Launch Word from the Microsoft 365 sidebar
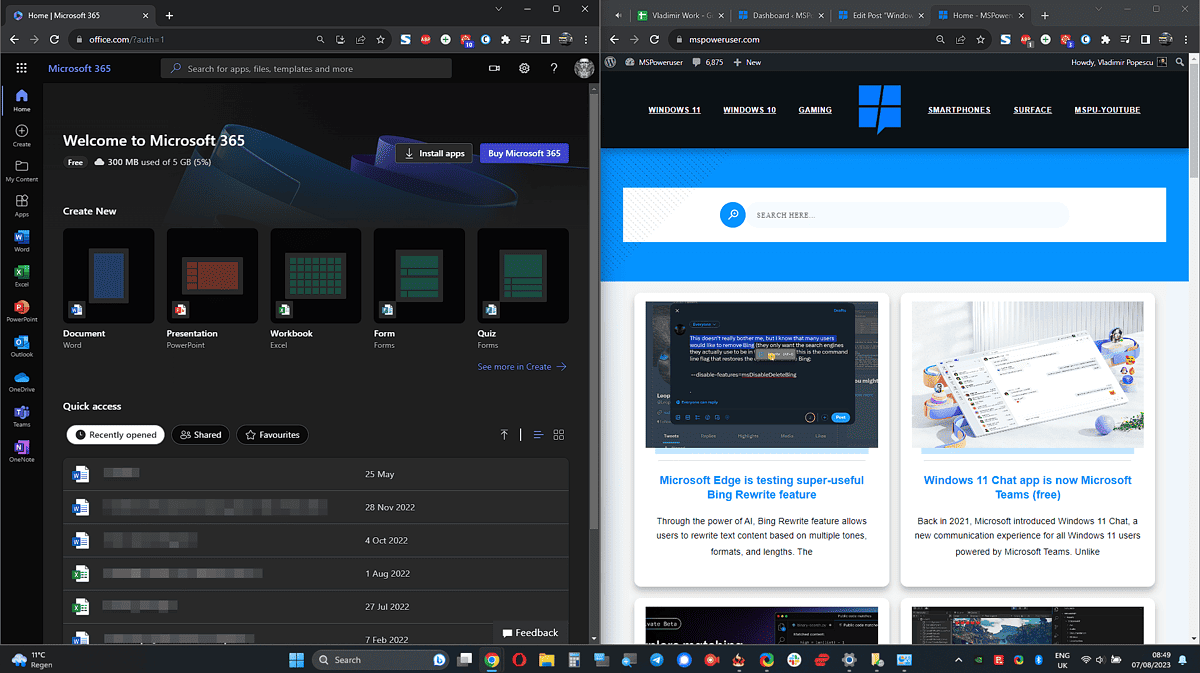Screen dimensions: 1200x673 22,241
